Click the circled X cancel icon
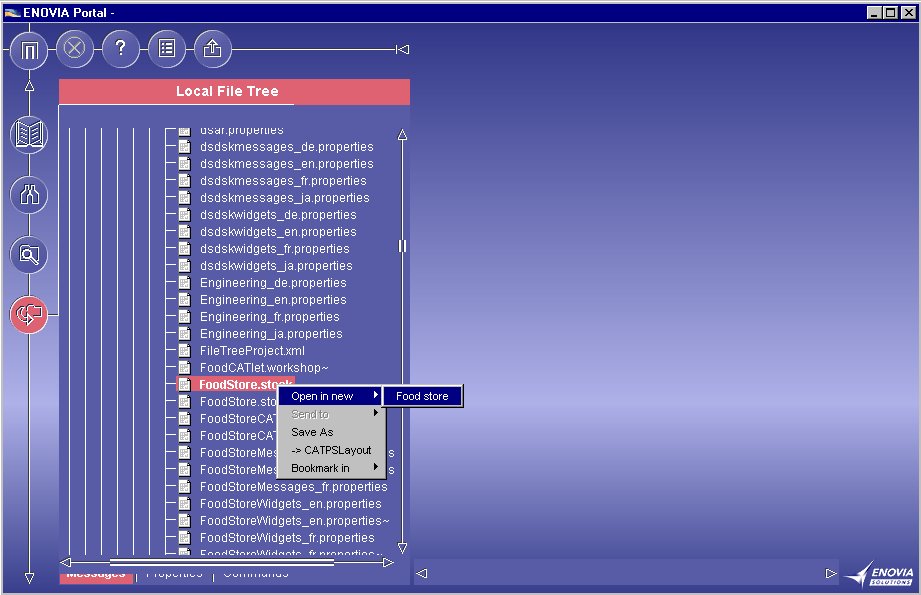 tap(75, 48)
